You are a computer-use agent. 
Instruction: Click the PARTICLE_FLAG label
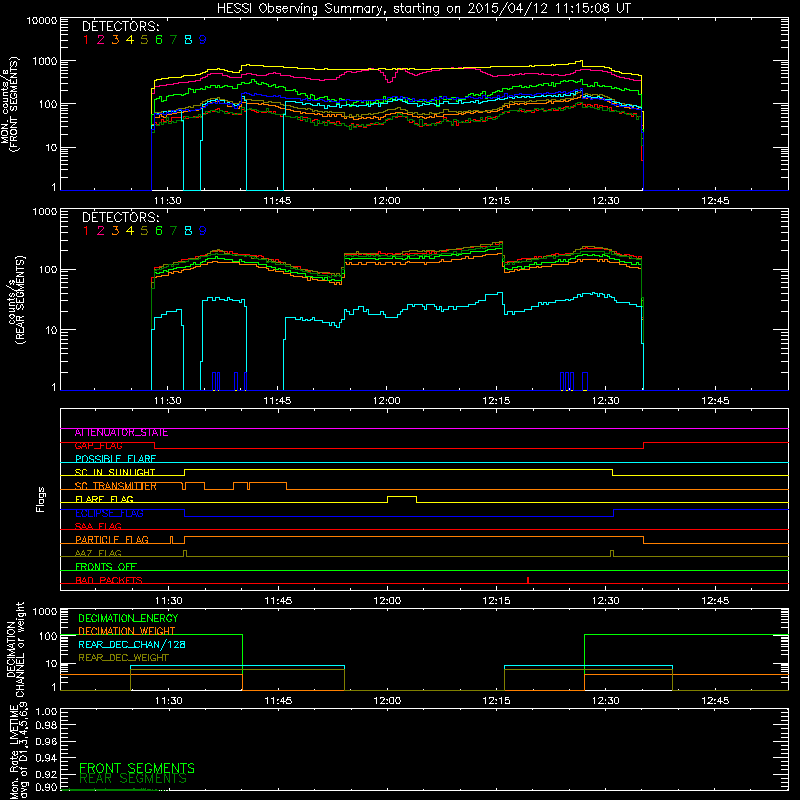112,540
